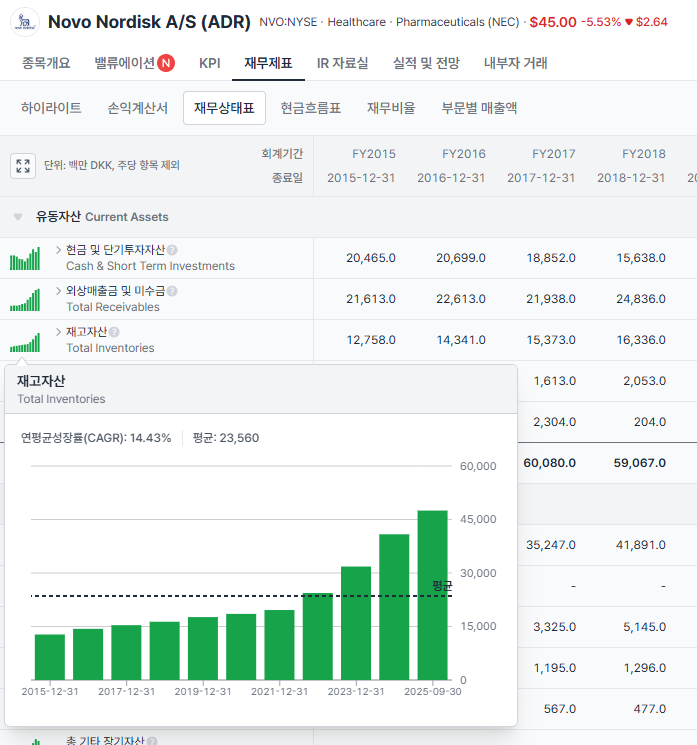The height and width of the screenshot is (745, 697).
Task: Switch to the KPI tab
Action: coord(210,63)
